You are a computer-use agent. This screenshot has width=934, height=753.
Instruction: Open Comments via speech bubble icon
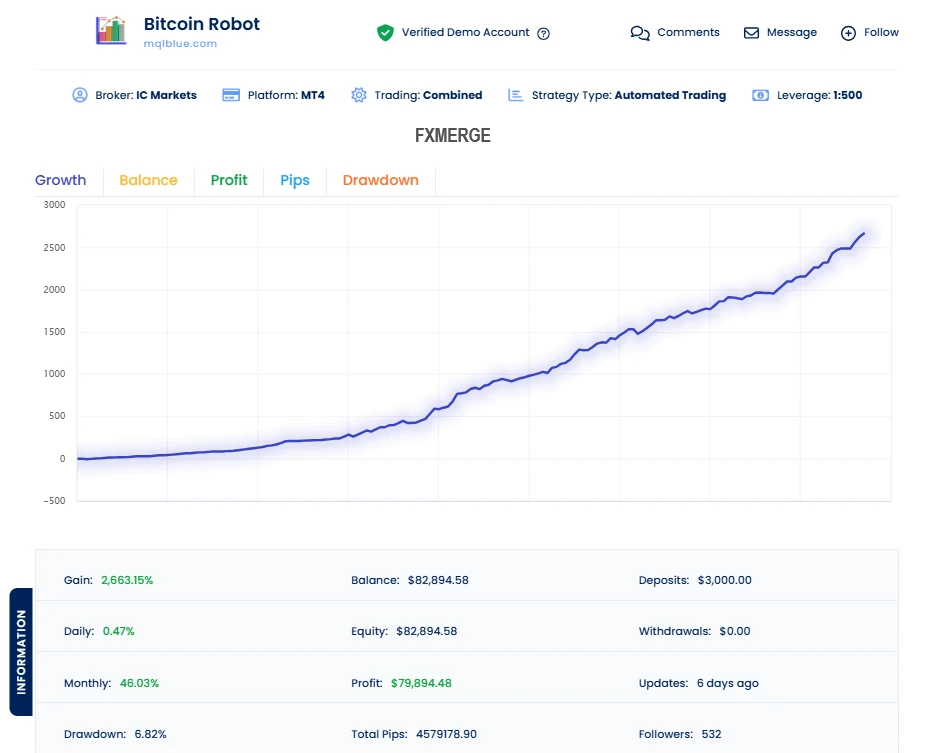coord(640,33)
